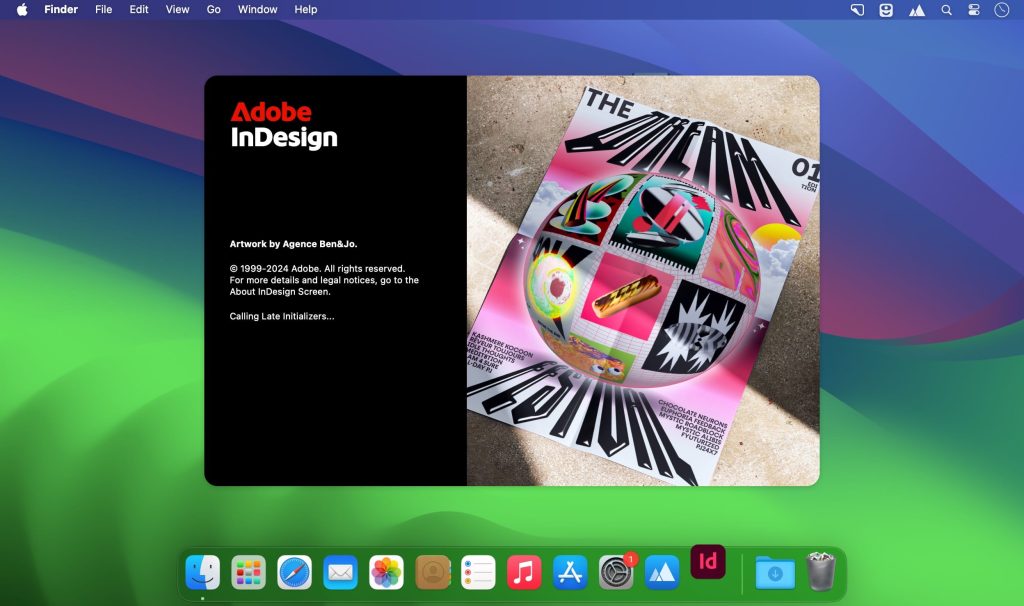Toggle Control Center in the menu bar

(x=974, y=10)
